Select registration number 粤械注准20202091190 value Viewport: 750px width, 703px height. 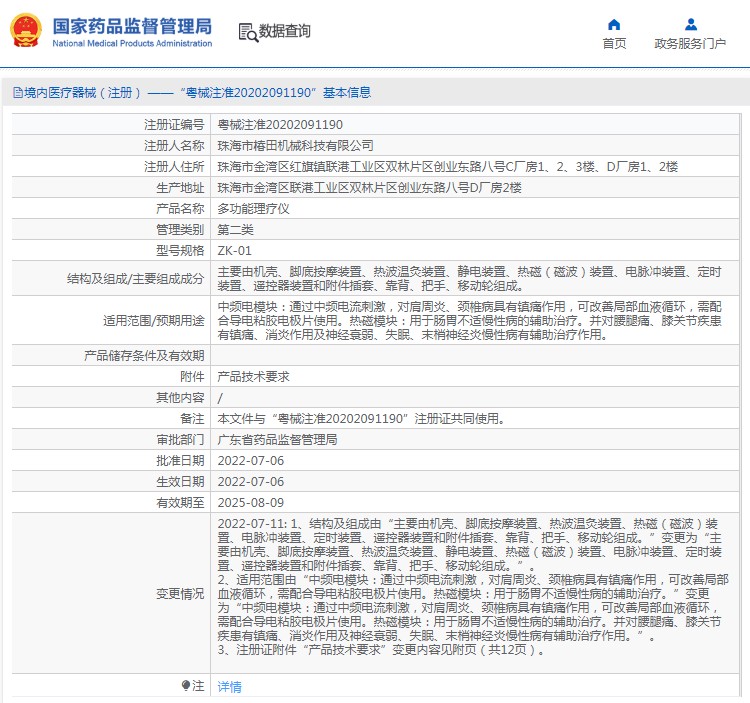[x=280, y=125]
